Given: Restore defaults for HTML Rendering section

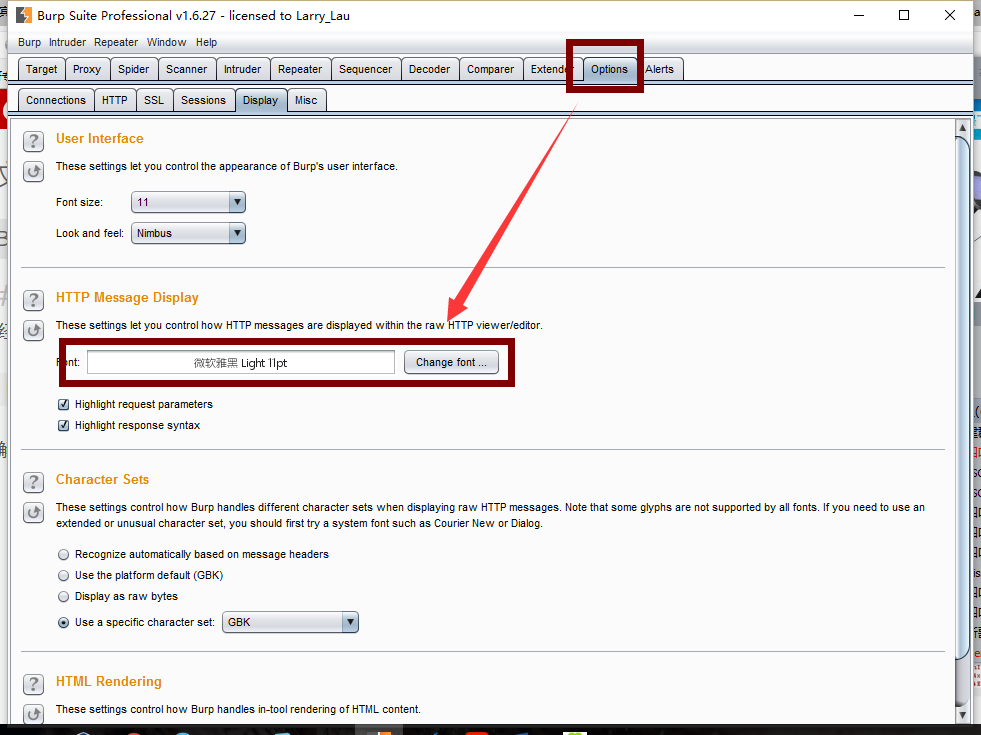Looking at the screenshot, I should tap(33, 713).
